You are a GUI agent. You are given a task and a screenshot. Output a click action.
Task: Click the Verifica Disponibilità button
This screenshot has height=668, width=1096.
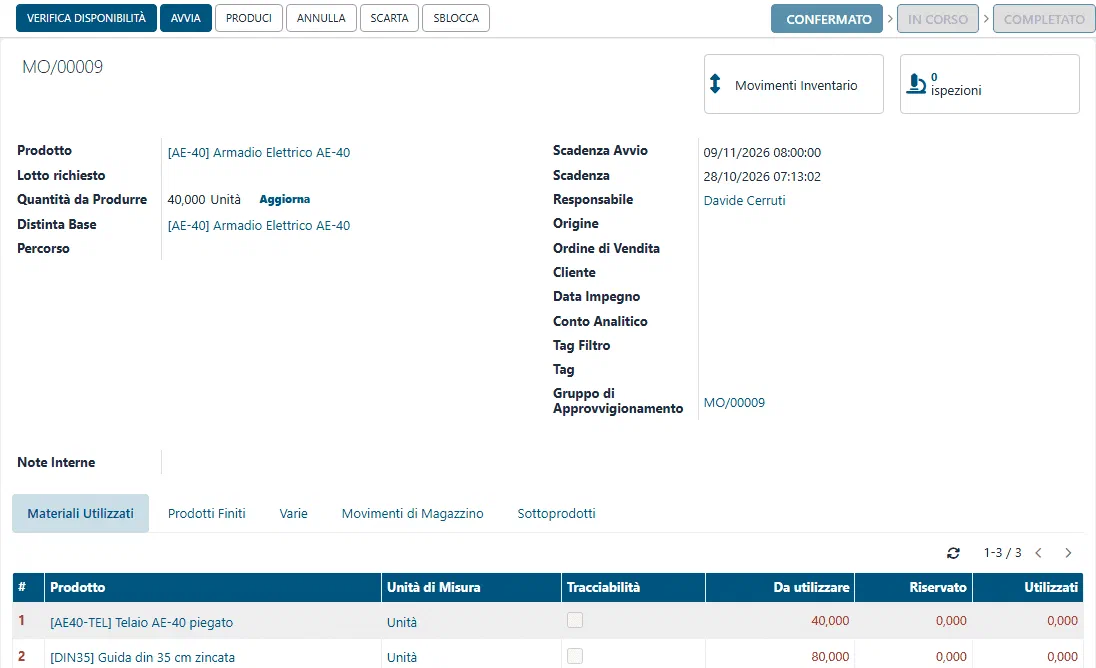click(x=87, y=18)
